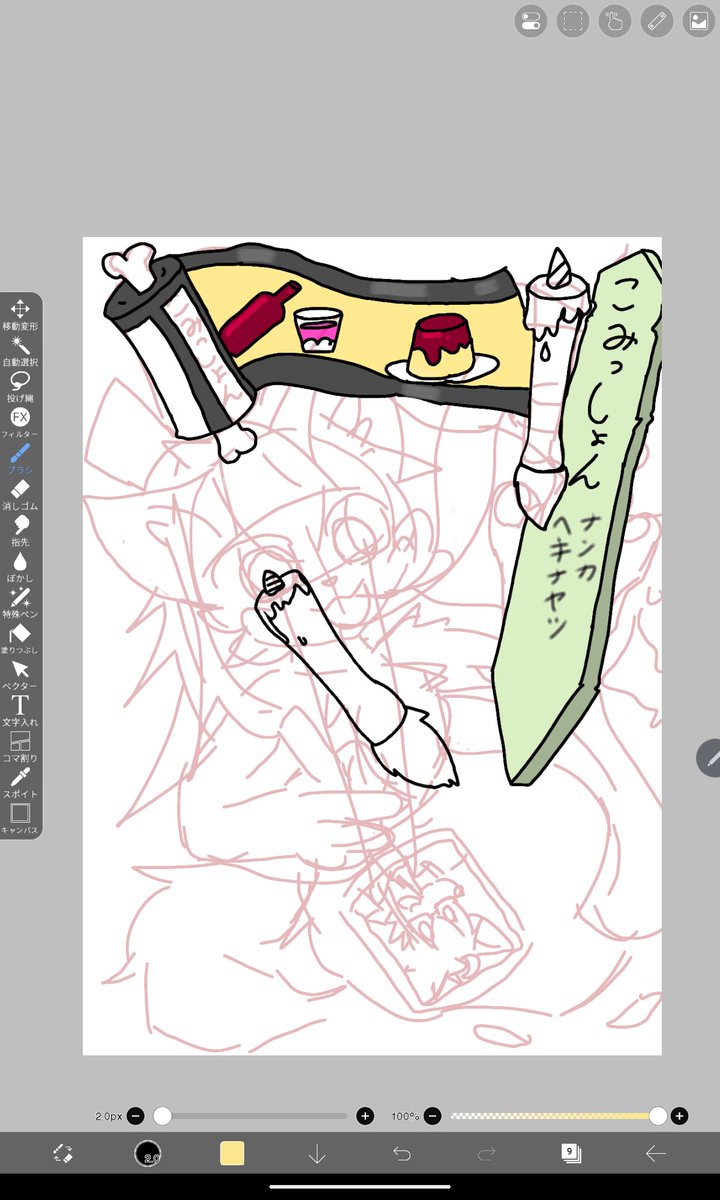Decrease brush thickness with minus button

coord(135,1116)
